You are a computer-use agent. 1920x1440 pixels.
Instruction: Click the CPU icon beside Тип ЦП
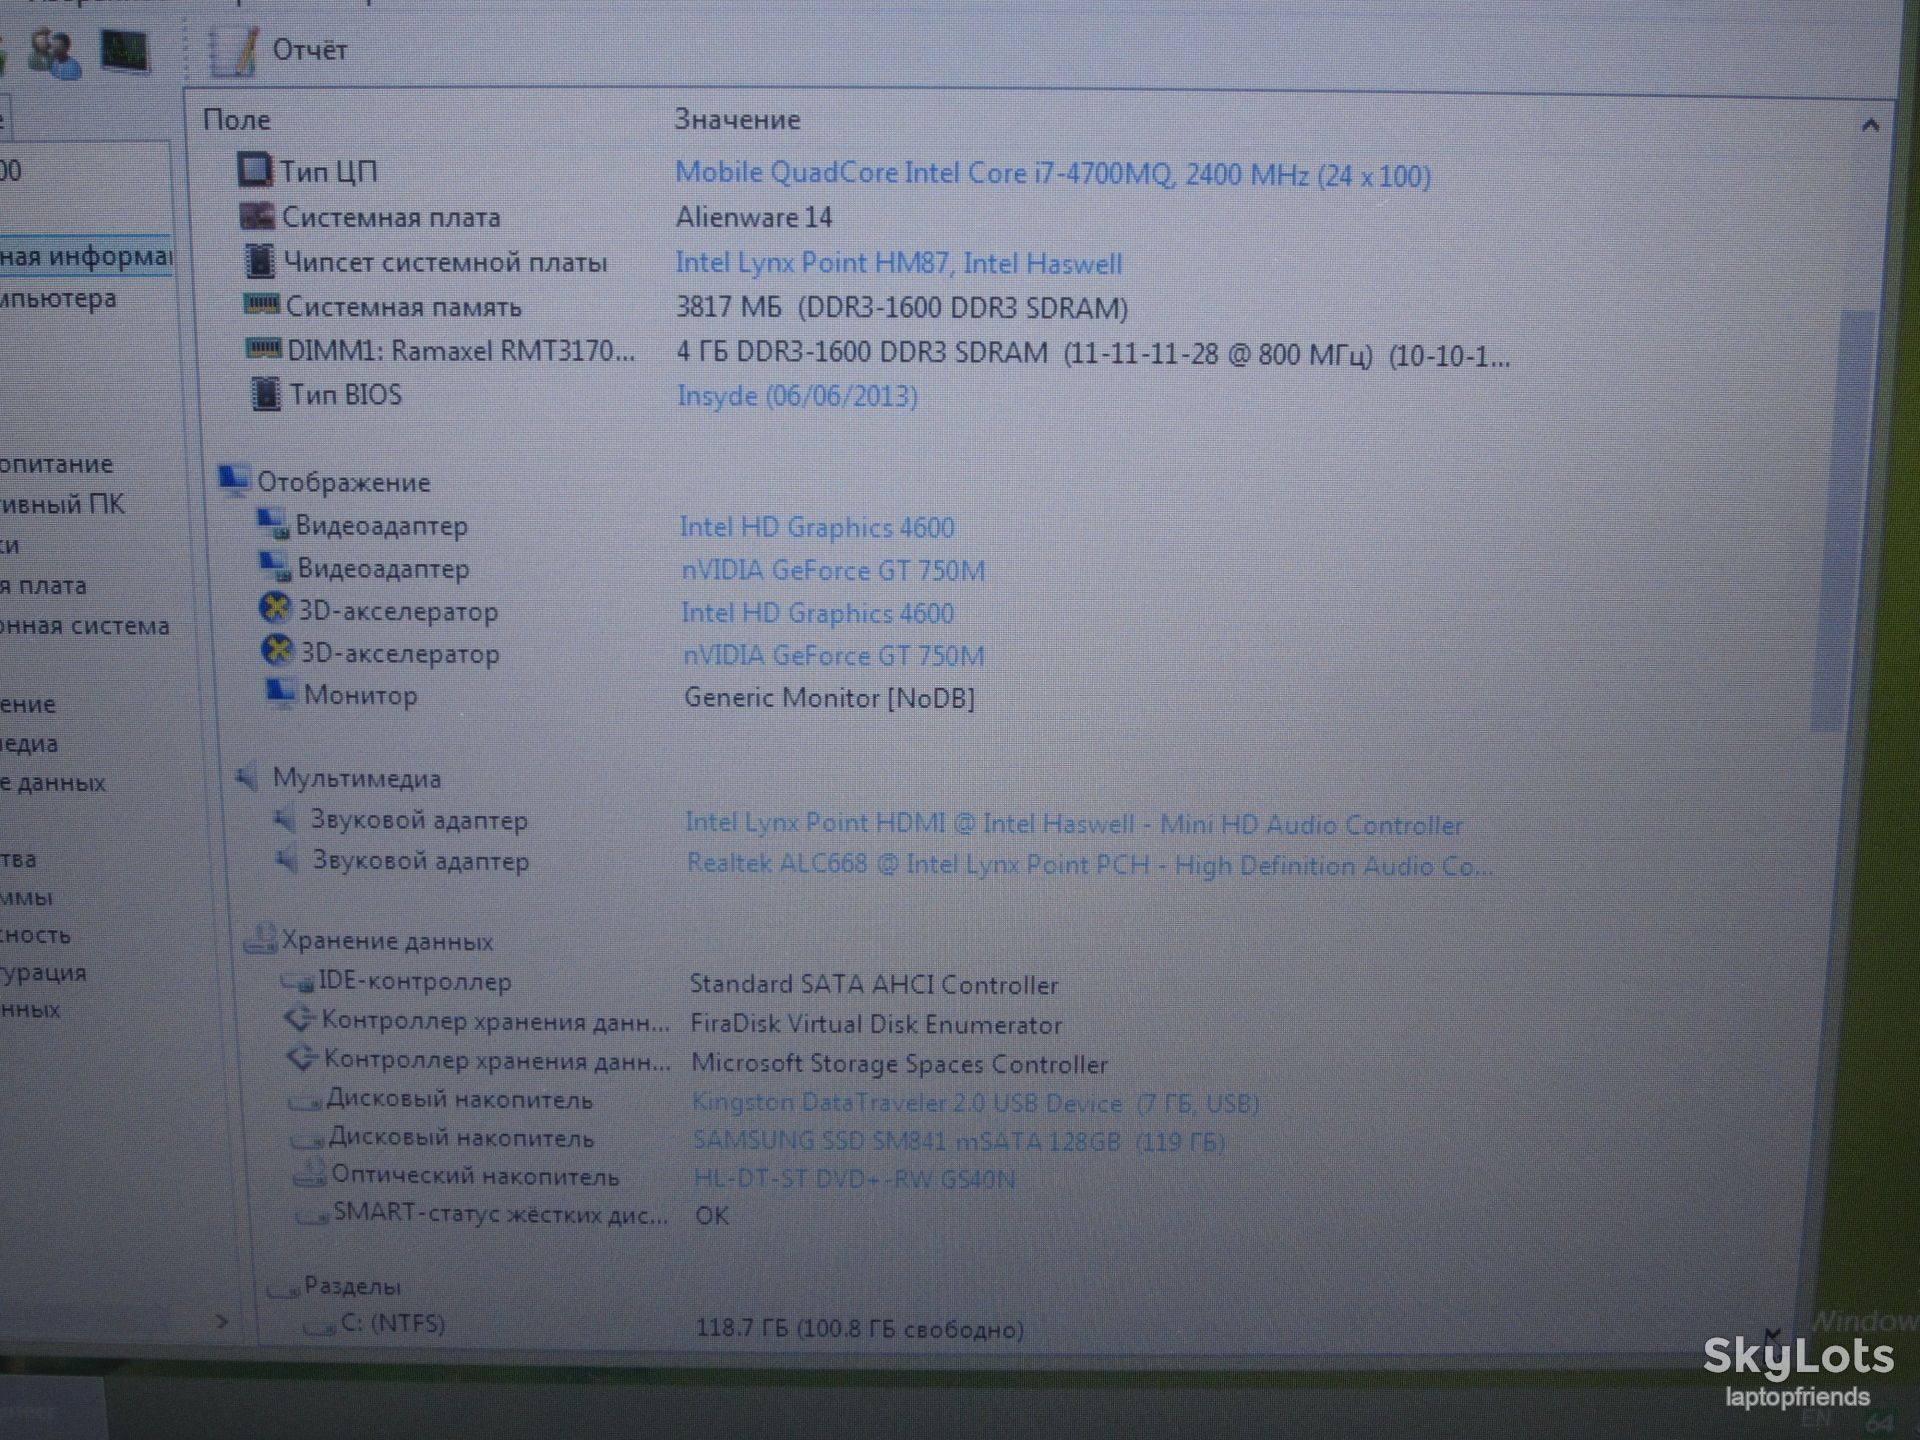[x=254, y=170]
